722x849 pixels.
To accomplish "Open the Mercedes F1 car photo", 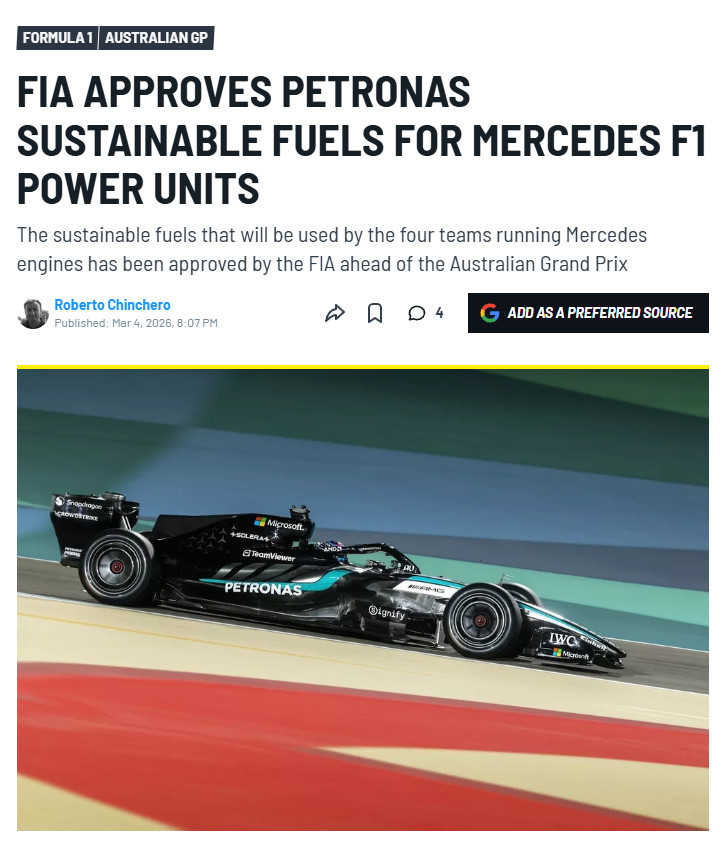I will pyautogui.click(x=363, y=599).
